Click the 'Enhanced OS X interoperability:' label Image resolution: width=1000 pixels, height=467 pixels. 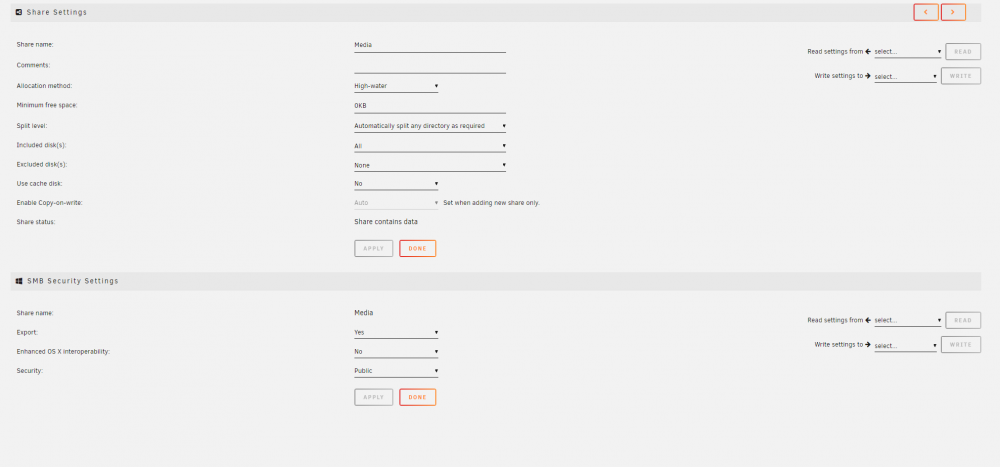click(x=63, y=352)
